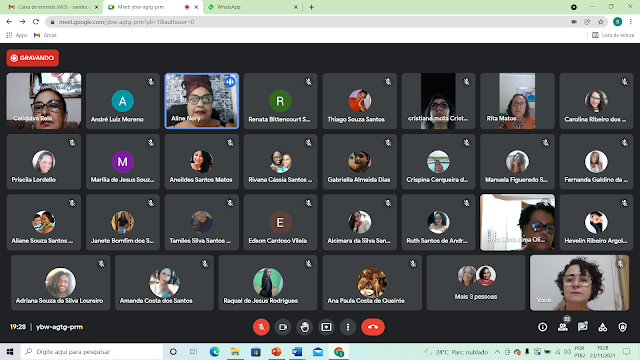The width and height of the screenshot is (640, 360).
Task: Reload the Meet page
Action: pos(36,22)
